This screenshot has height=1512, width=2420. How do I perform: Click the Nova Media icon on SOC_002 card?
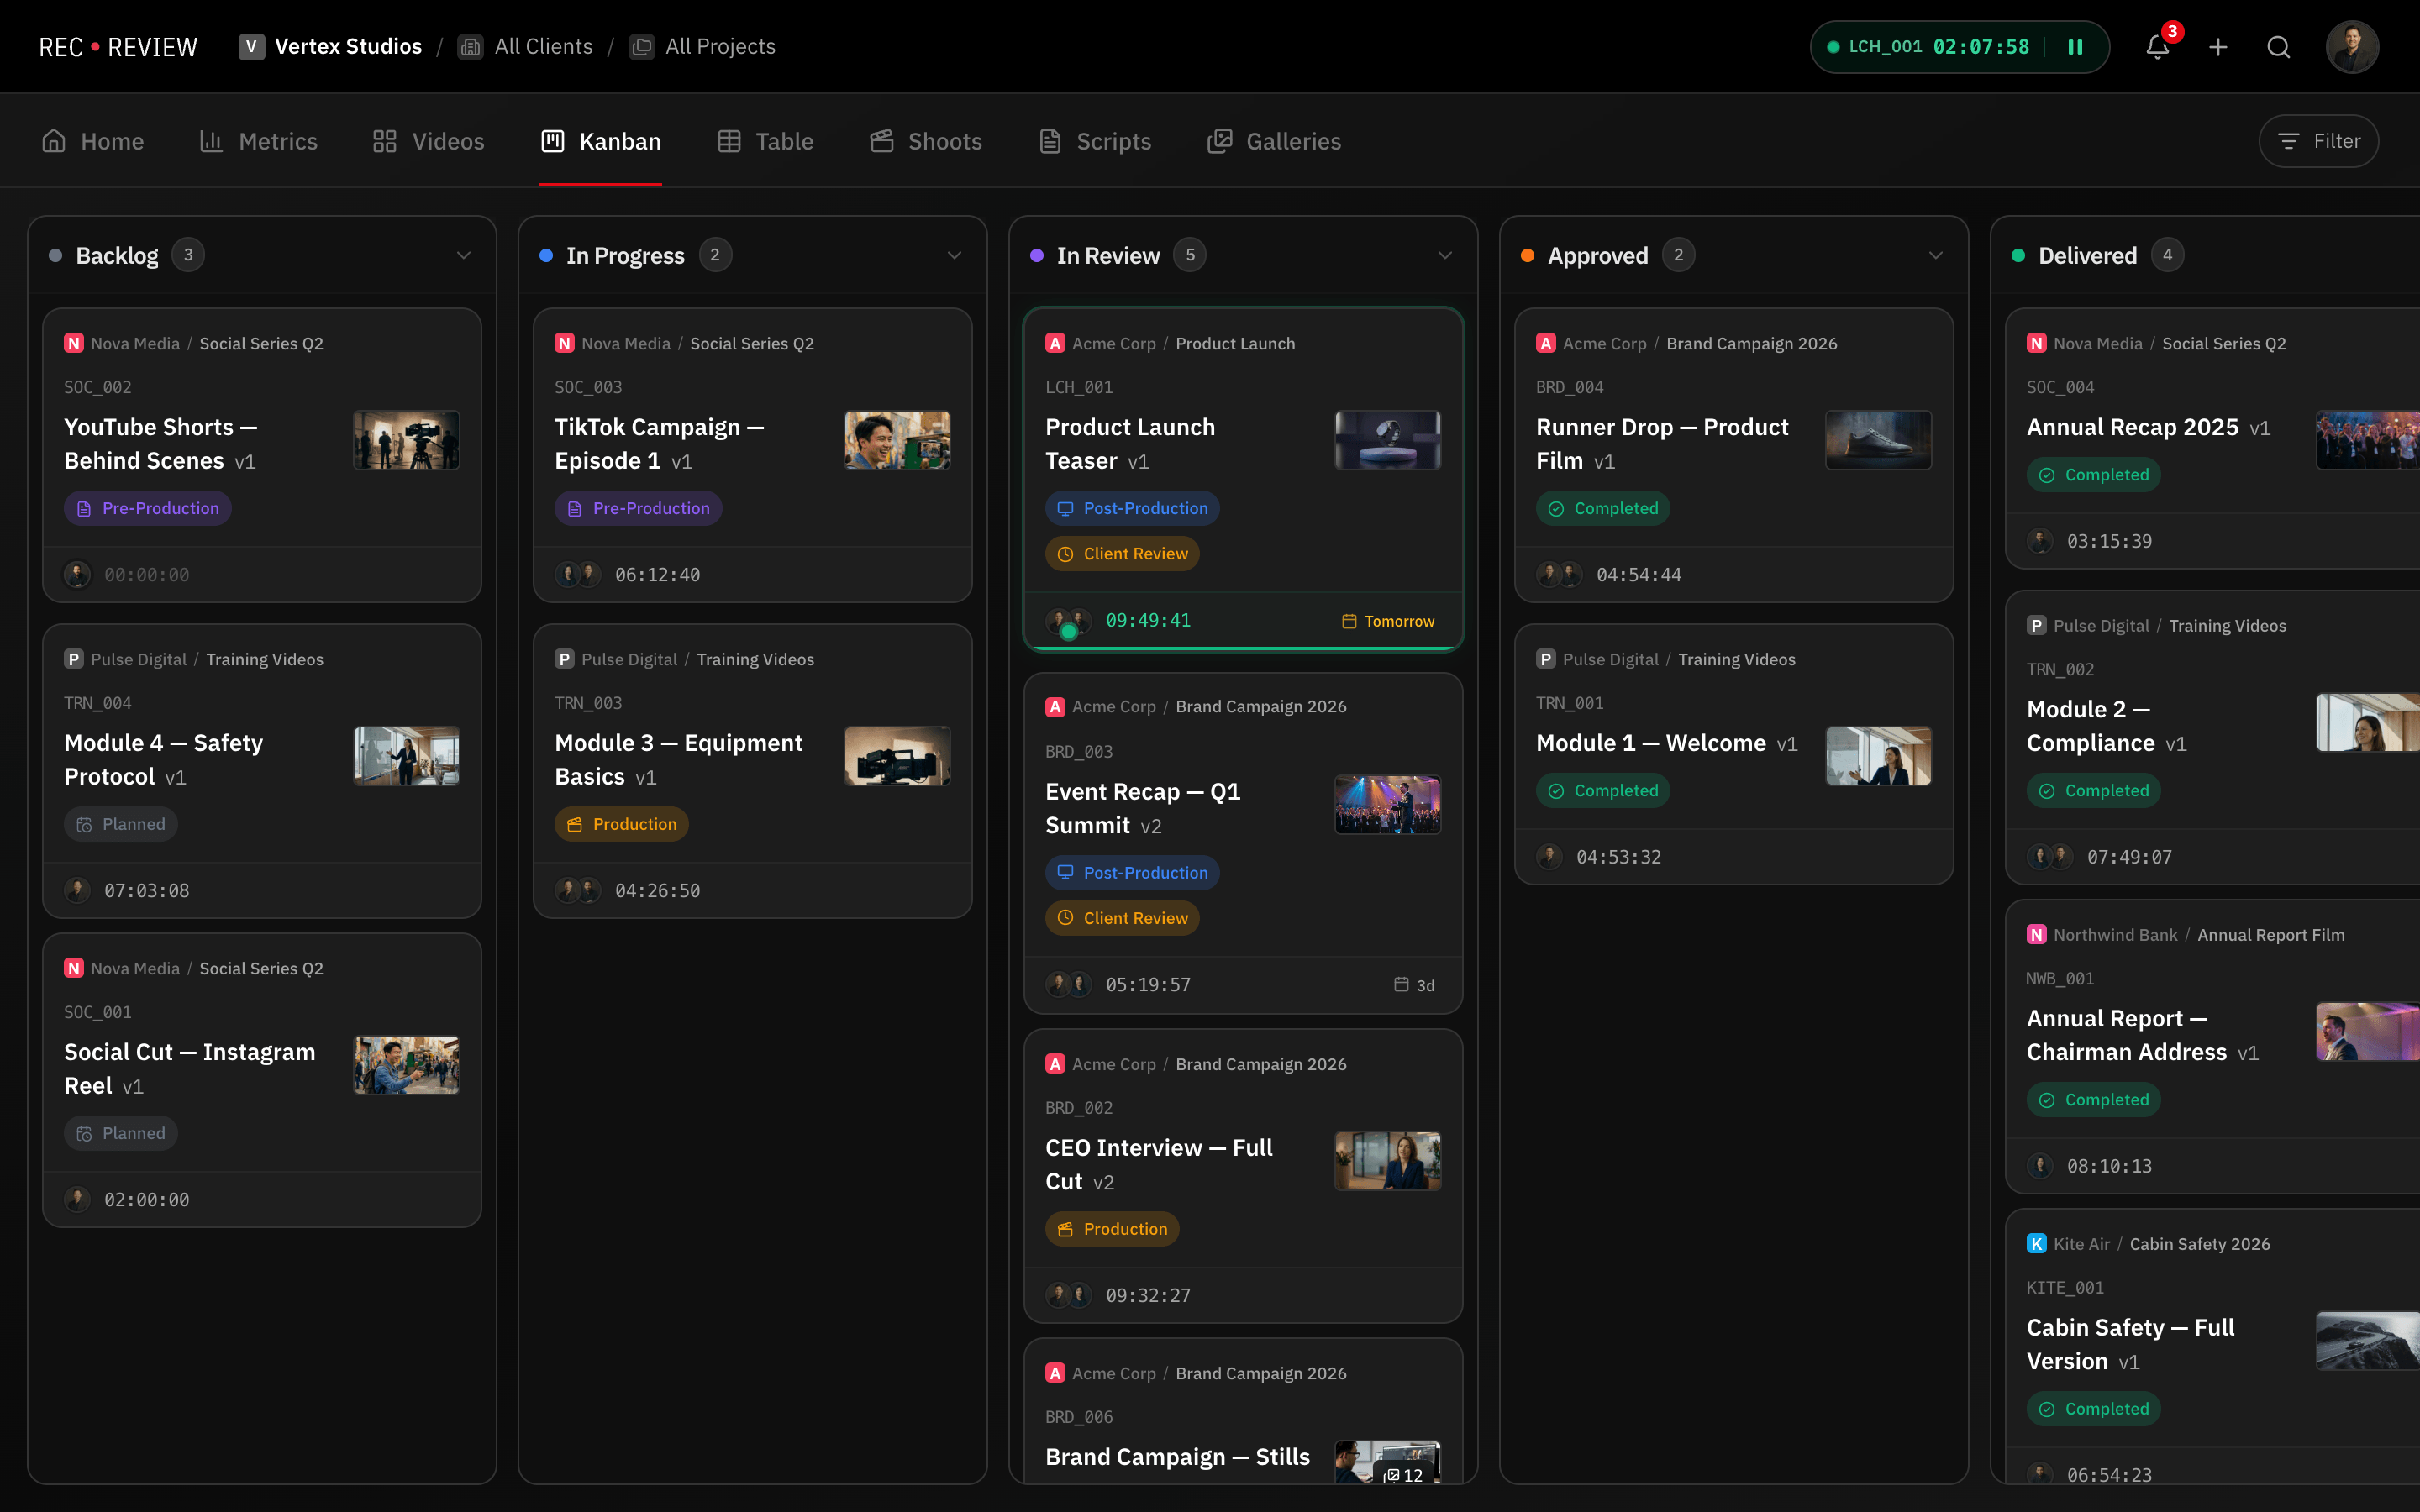tap(74, 343)
